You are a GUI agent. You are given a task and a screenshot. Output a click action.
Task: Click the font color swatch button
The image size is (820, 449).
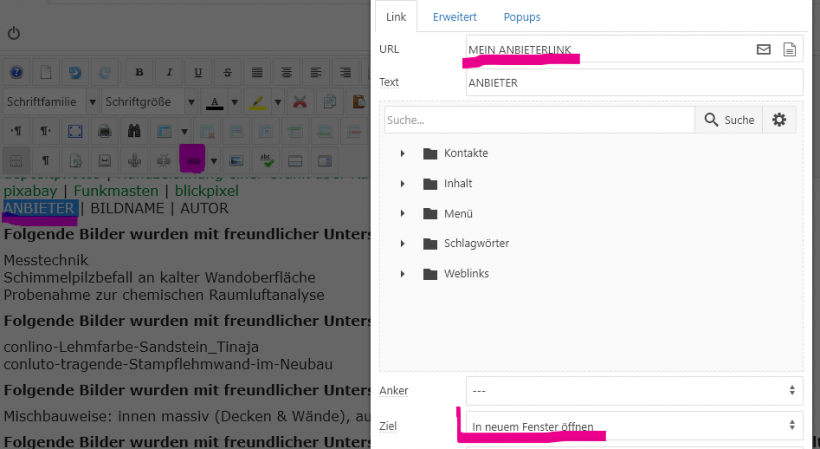coord(215,102)
